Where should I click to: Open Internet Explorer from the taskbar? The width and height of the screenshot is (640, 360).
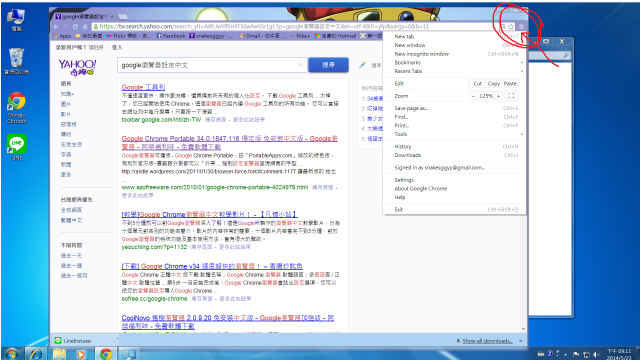[36, 354]
